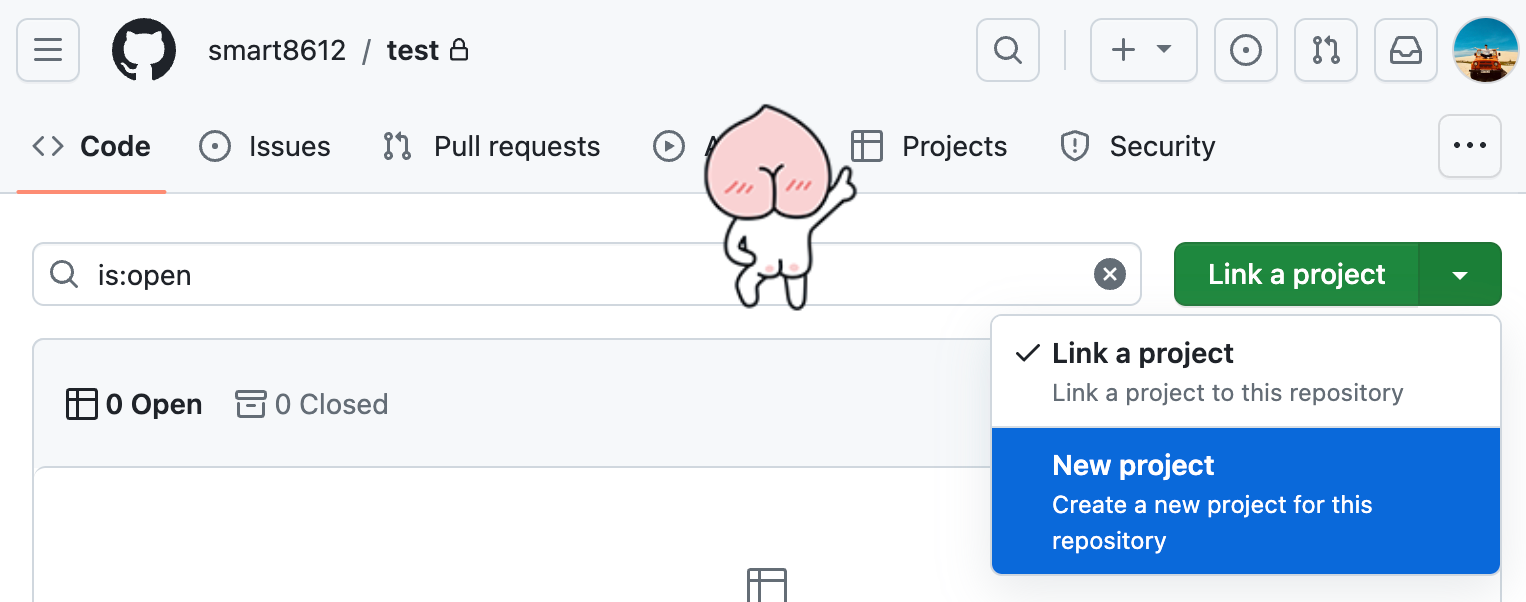
Task: Open the plus create-new dropdown
Action: [1143, 50]
